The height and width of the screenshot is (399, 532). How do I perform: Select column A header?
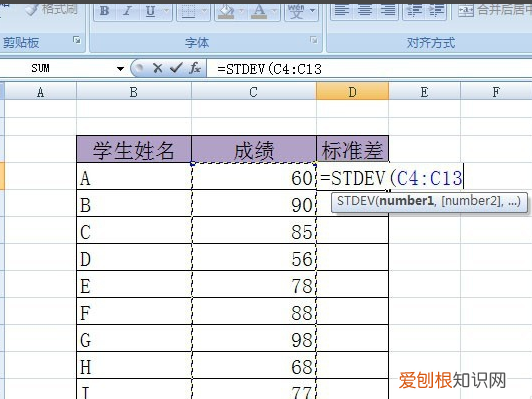point(40,92)
